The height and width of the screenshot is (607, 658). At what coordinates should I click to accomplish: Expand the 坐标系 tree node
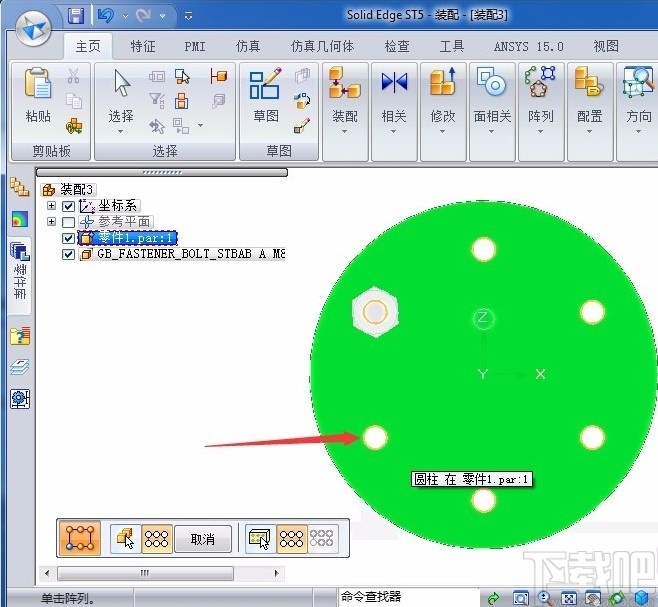point(51,205)
